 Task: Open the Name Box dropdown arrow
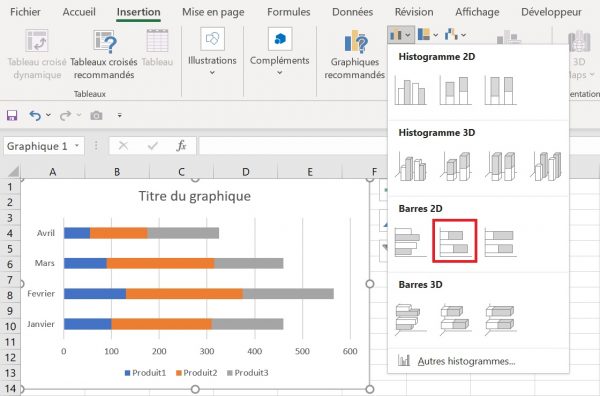(77, 146)
